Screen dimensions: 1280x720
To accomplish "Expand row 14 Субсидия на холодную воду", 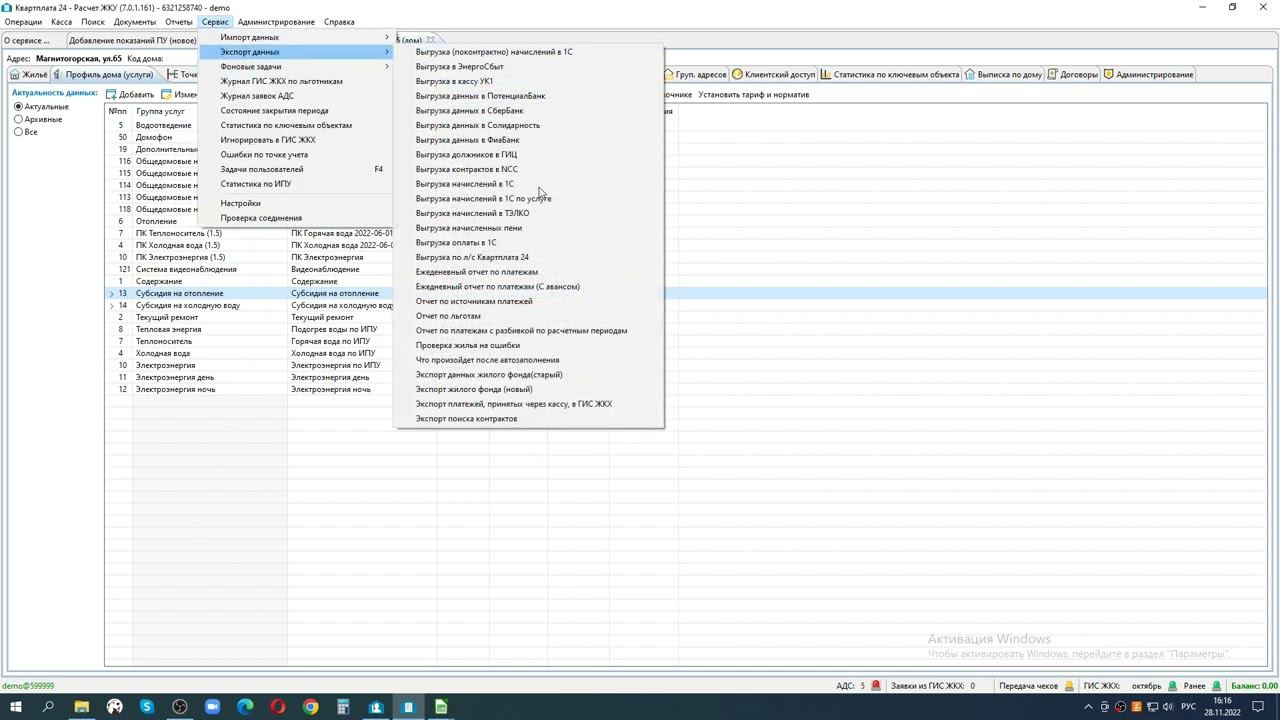I will click(x=112, y=305).
